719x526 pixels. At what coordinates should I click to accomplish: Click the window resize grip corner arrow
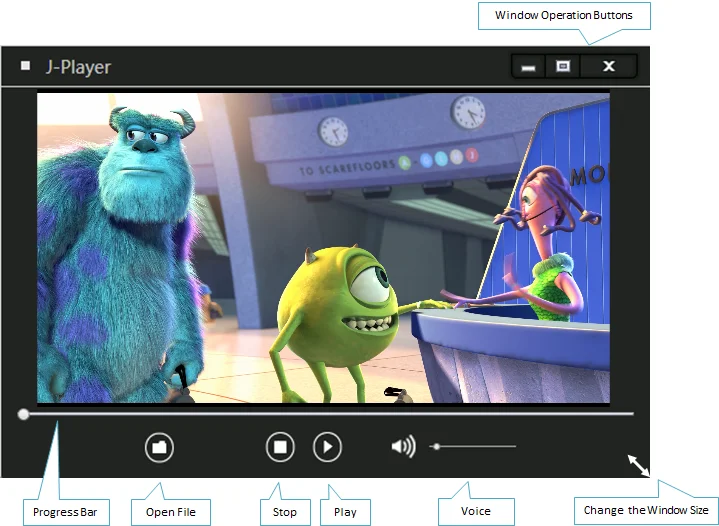pyautogui.click(x=638, y=465)
